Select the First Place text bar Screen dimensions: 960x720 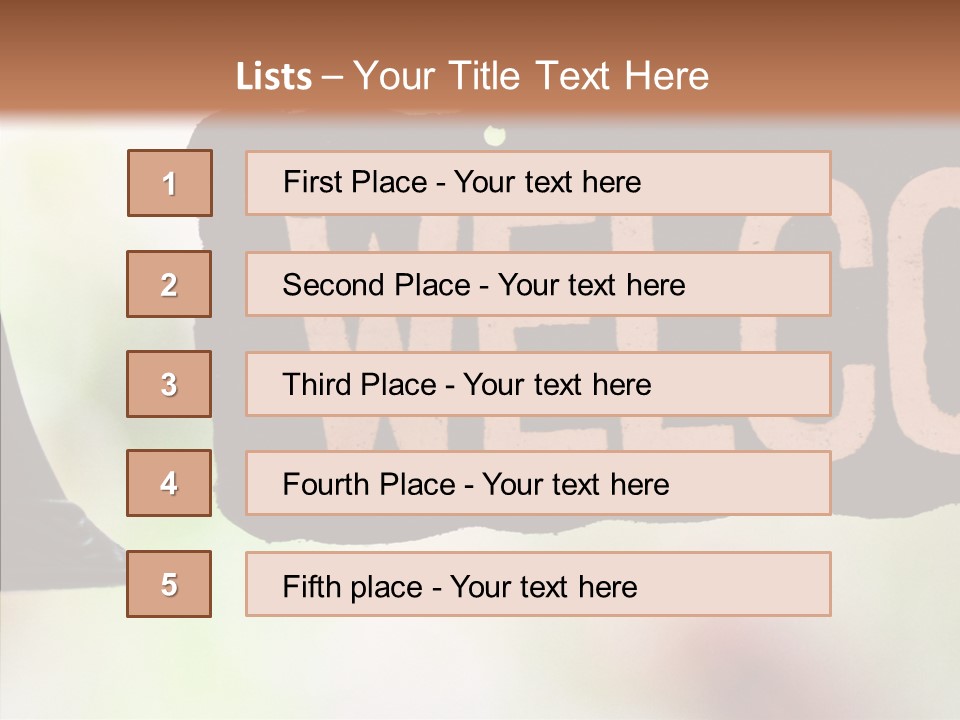pyautogui.click(x=538, y=183)
